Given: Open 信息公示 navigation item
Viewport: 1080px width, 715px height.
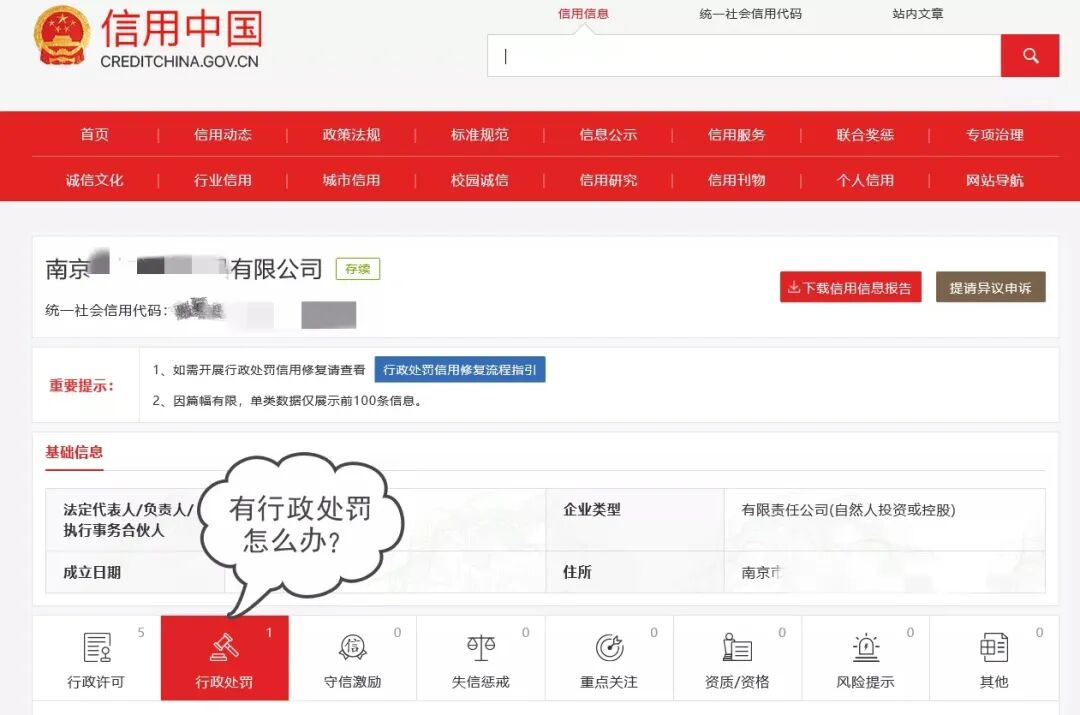Looking at the screenshot, I should 608,134.
